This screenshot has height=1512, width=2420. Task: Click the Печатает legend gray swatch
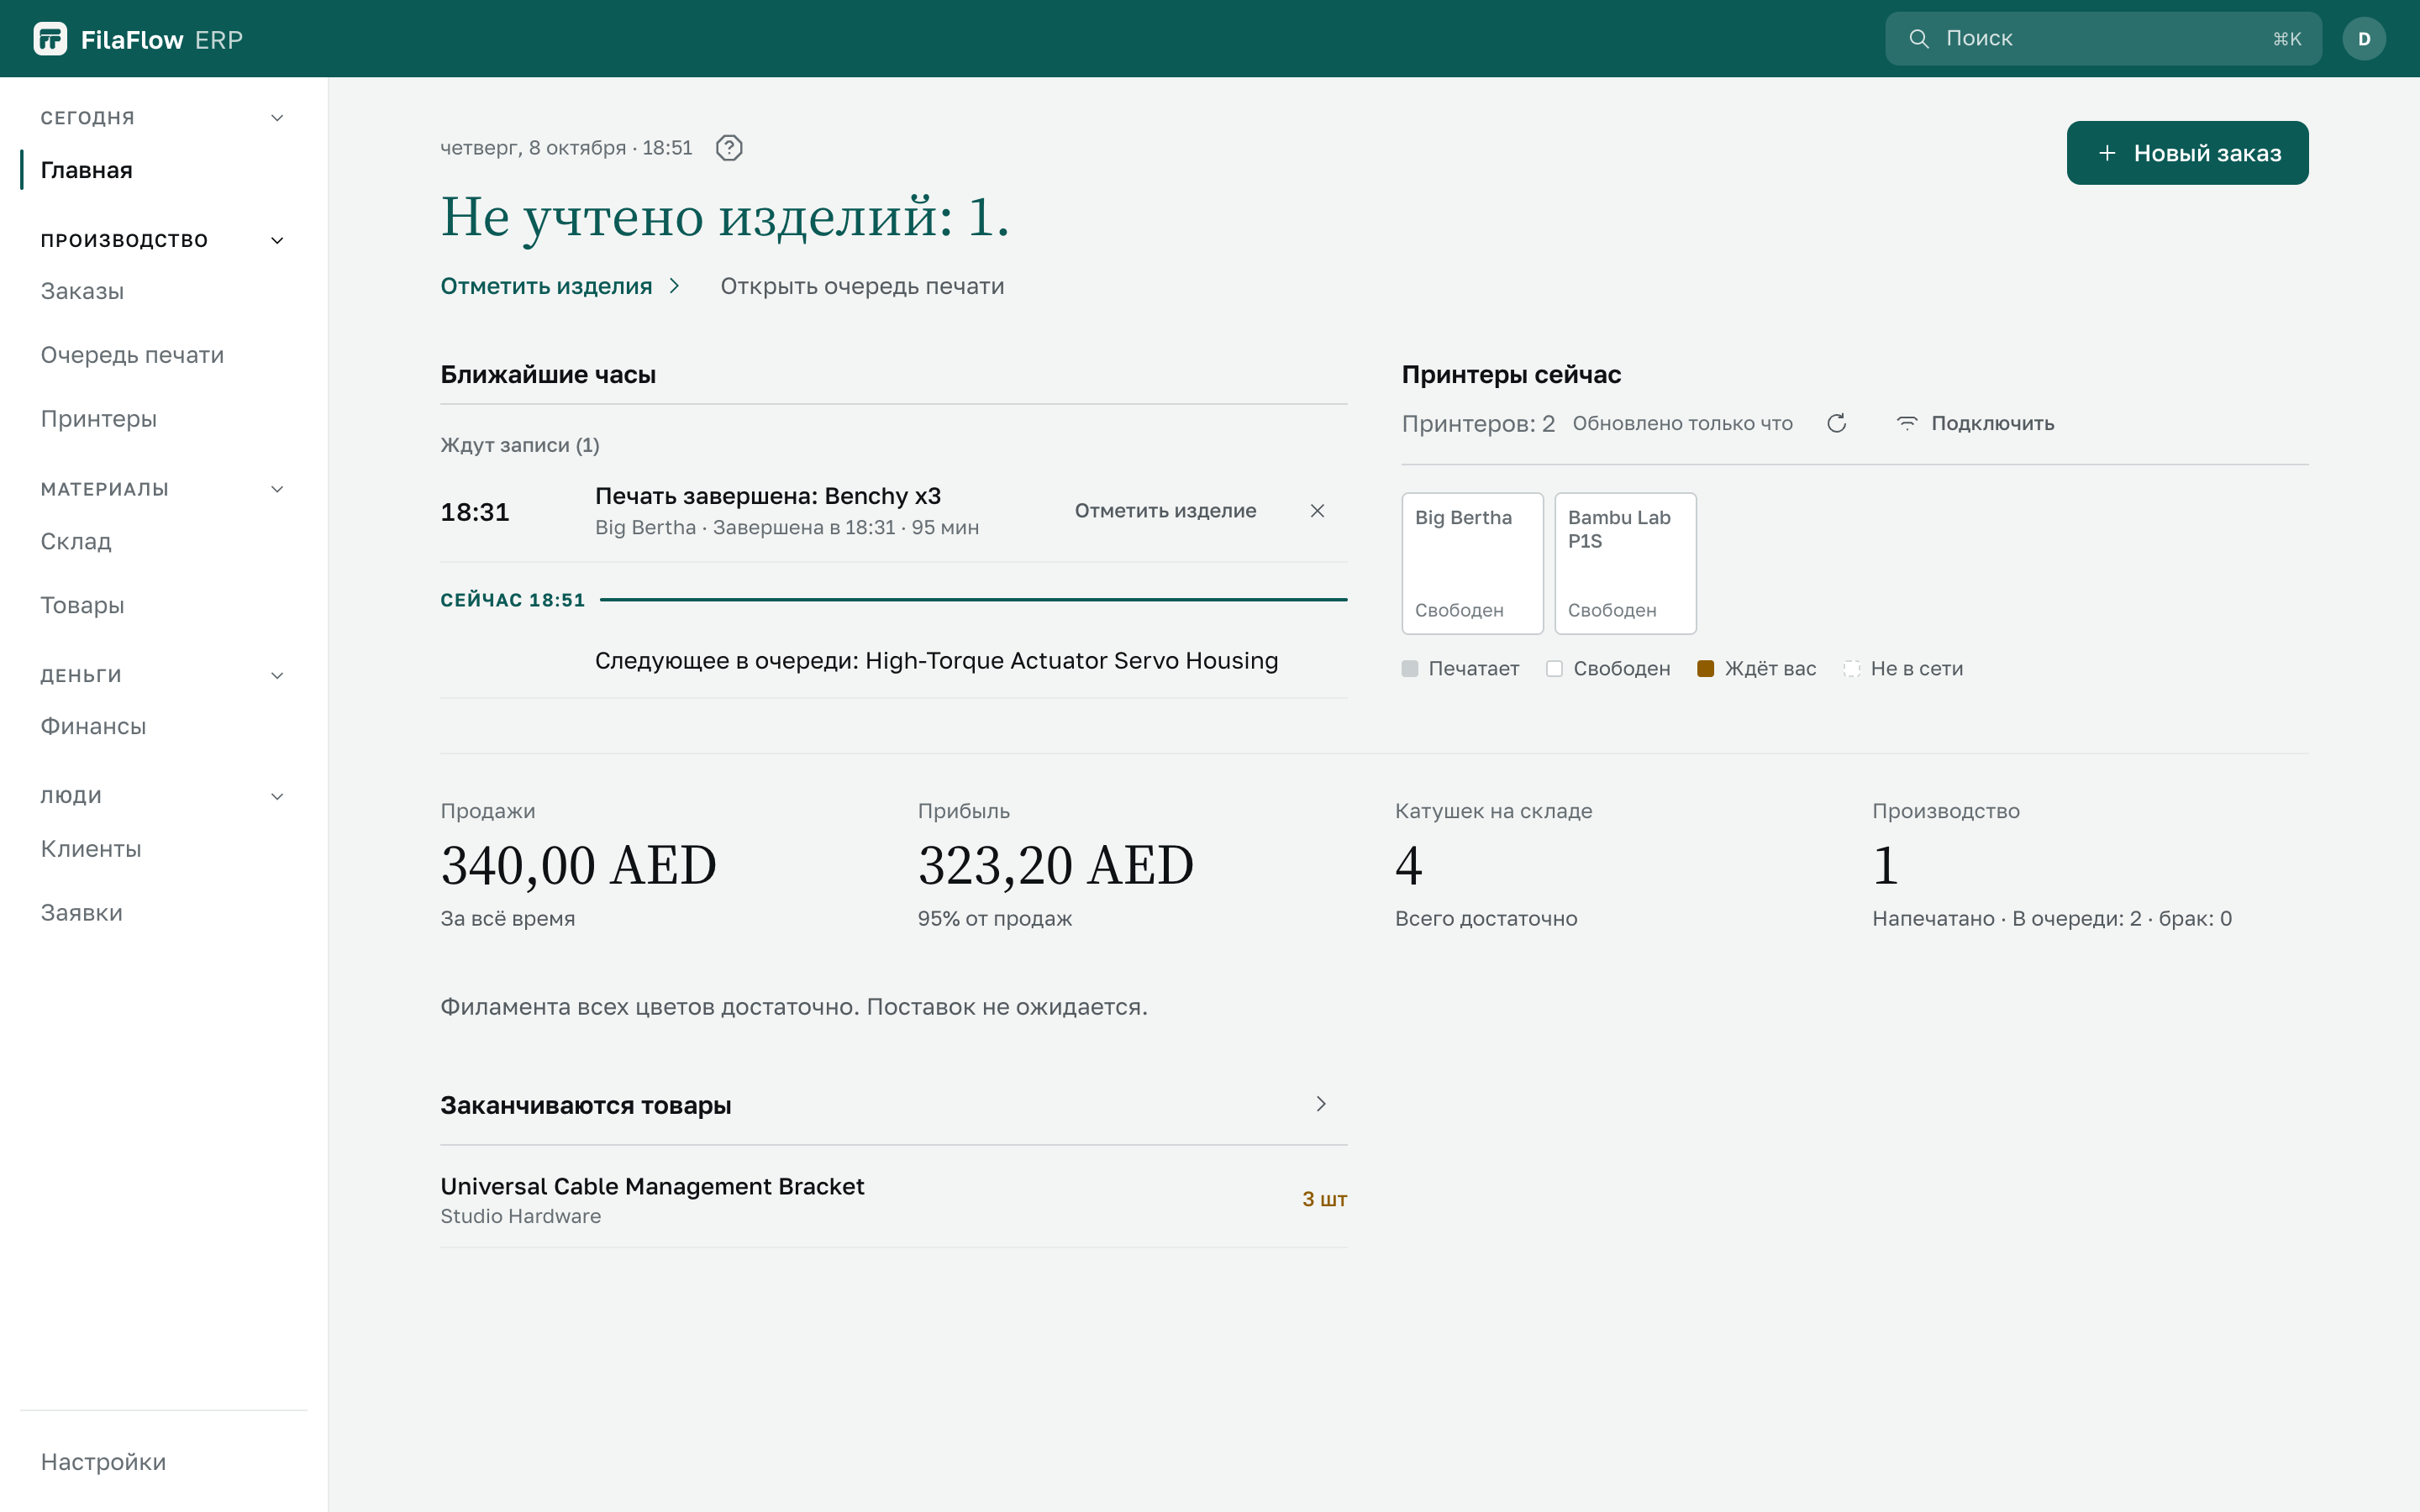click(1410, 669)
